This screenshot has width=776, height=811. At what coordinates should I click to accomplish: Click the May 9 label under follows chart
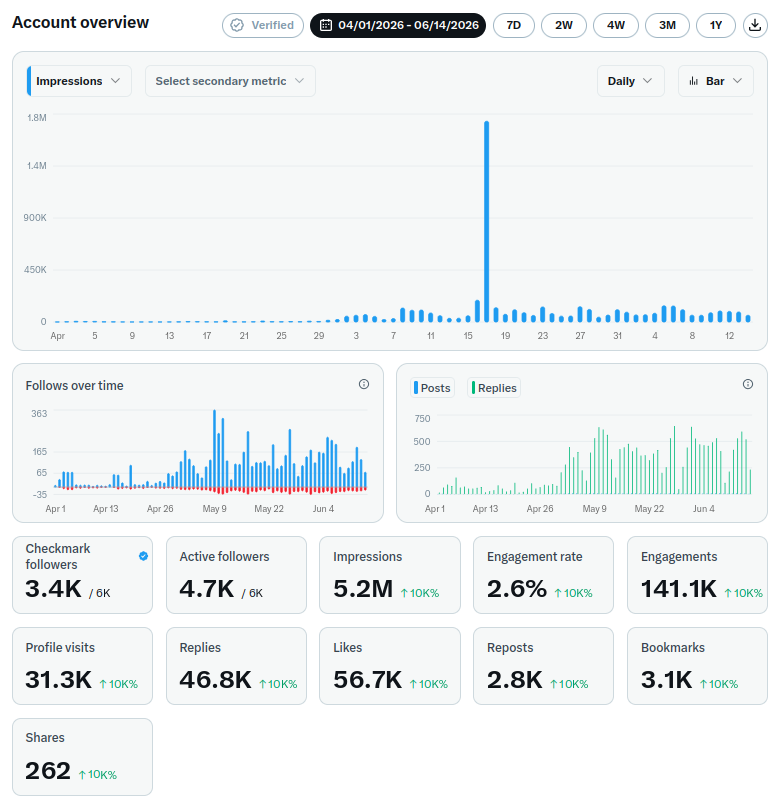coord(215,509)
